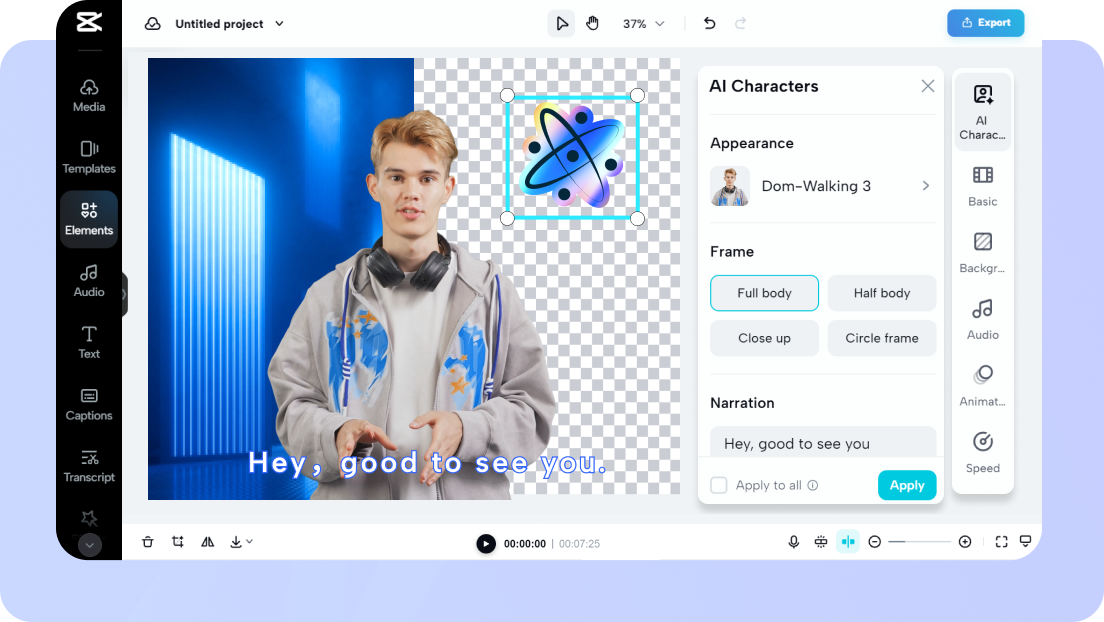Click the timeline zoom slider

920,542
